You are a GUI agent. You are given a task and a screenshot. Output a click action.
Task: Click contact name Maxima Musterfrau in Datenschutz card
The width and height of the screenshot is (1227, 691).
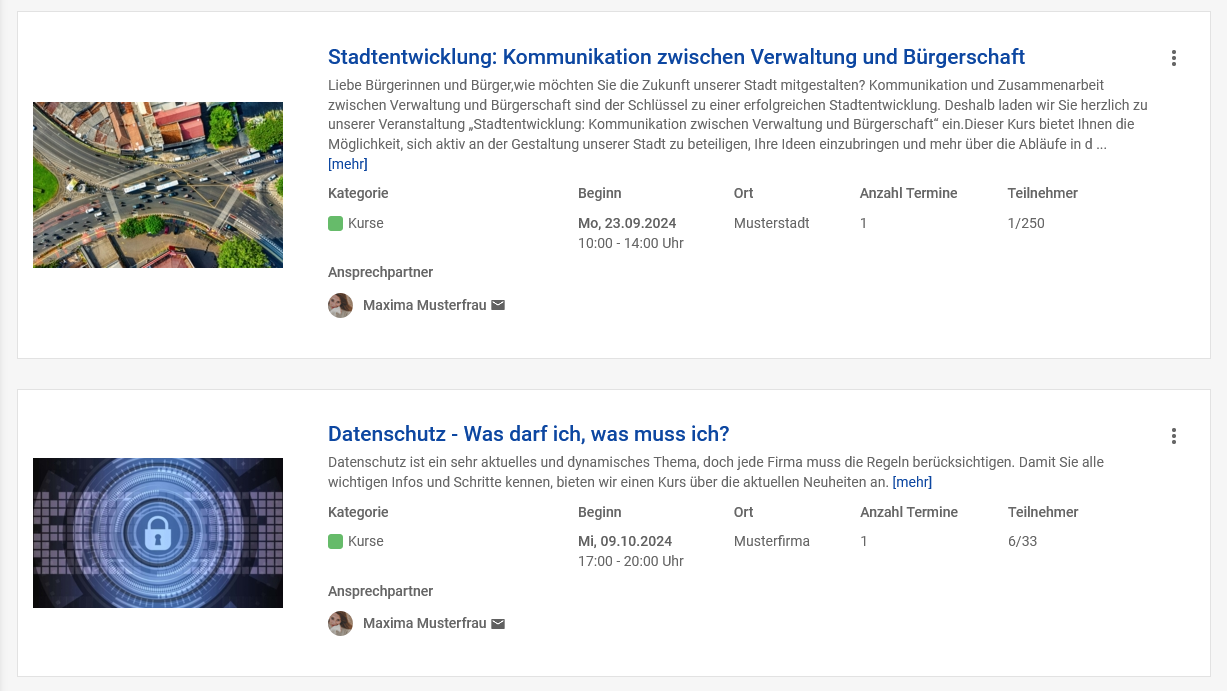coord(424,624)
